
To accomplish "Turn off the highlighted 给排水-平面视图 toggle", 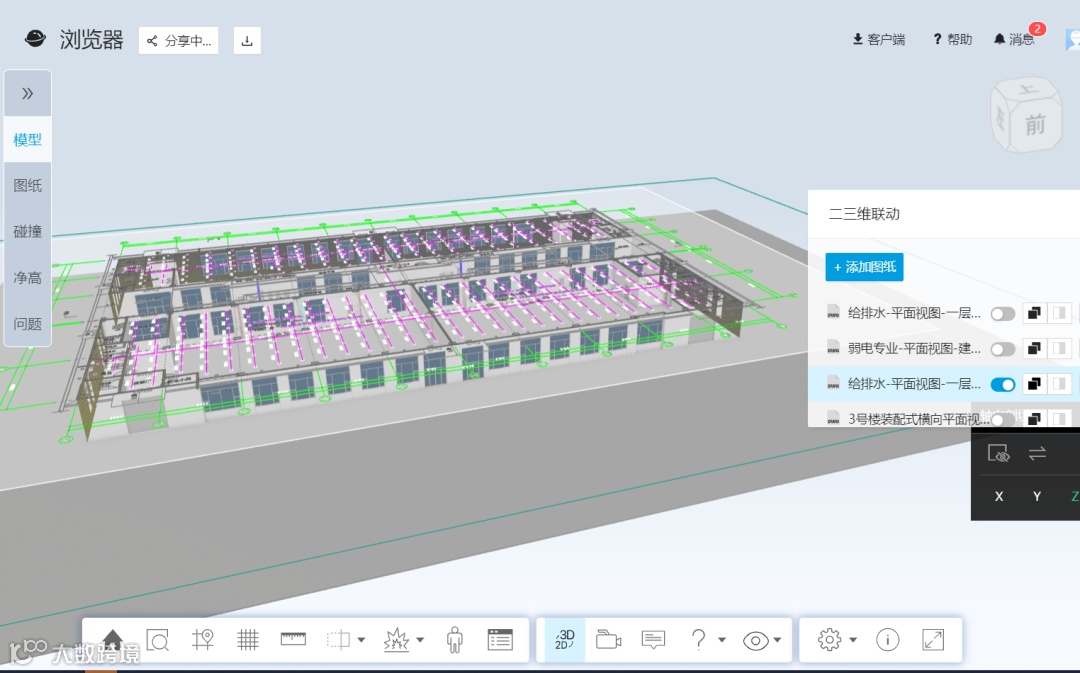I will click(x=1003, y=384).
